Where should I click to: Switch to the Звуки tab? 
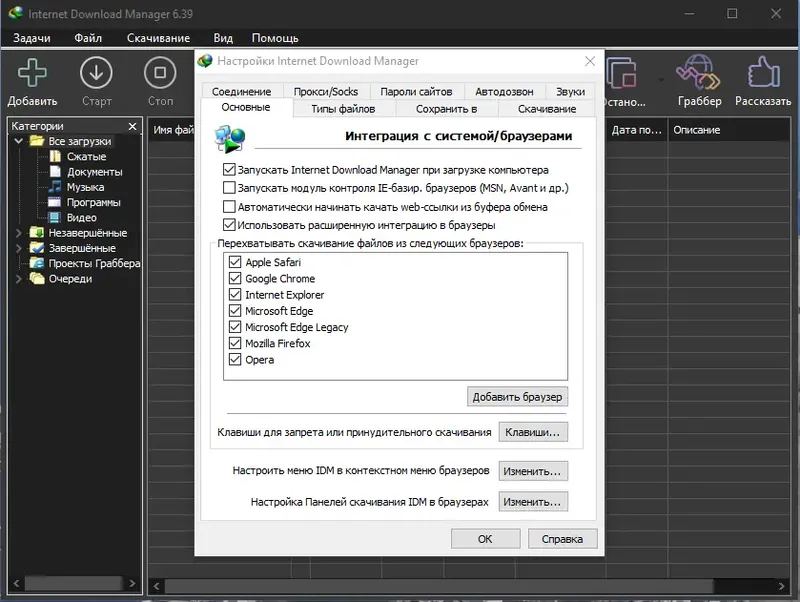(570, 91)
